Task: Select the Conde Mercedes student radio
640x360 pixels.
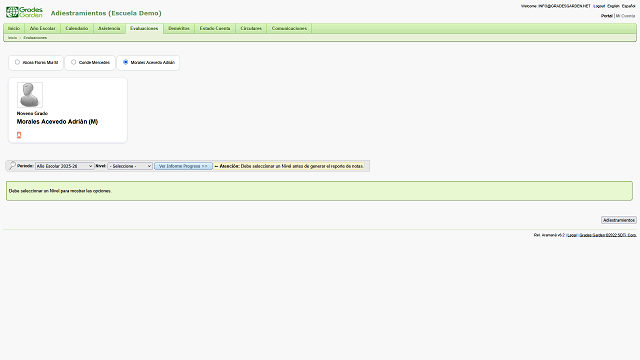Action: [x=73, y=62]
